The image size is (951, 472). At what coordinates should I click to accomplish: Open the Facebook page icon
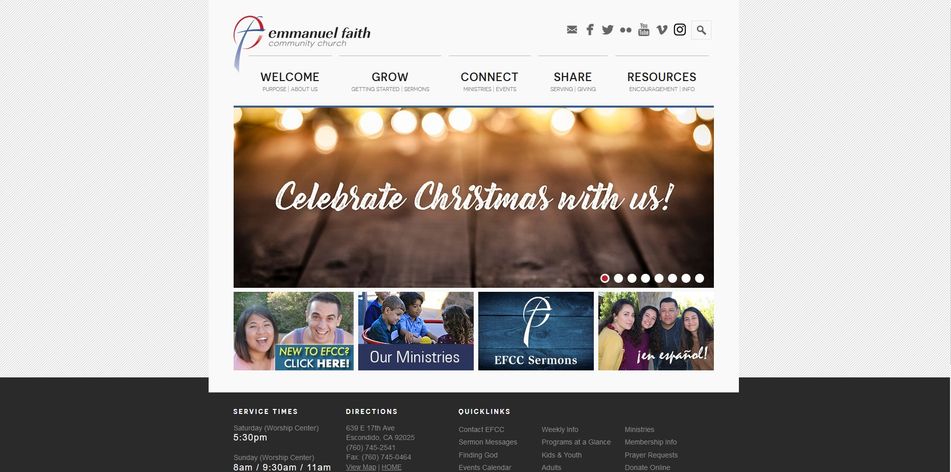pos(590,30)
